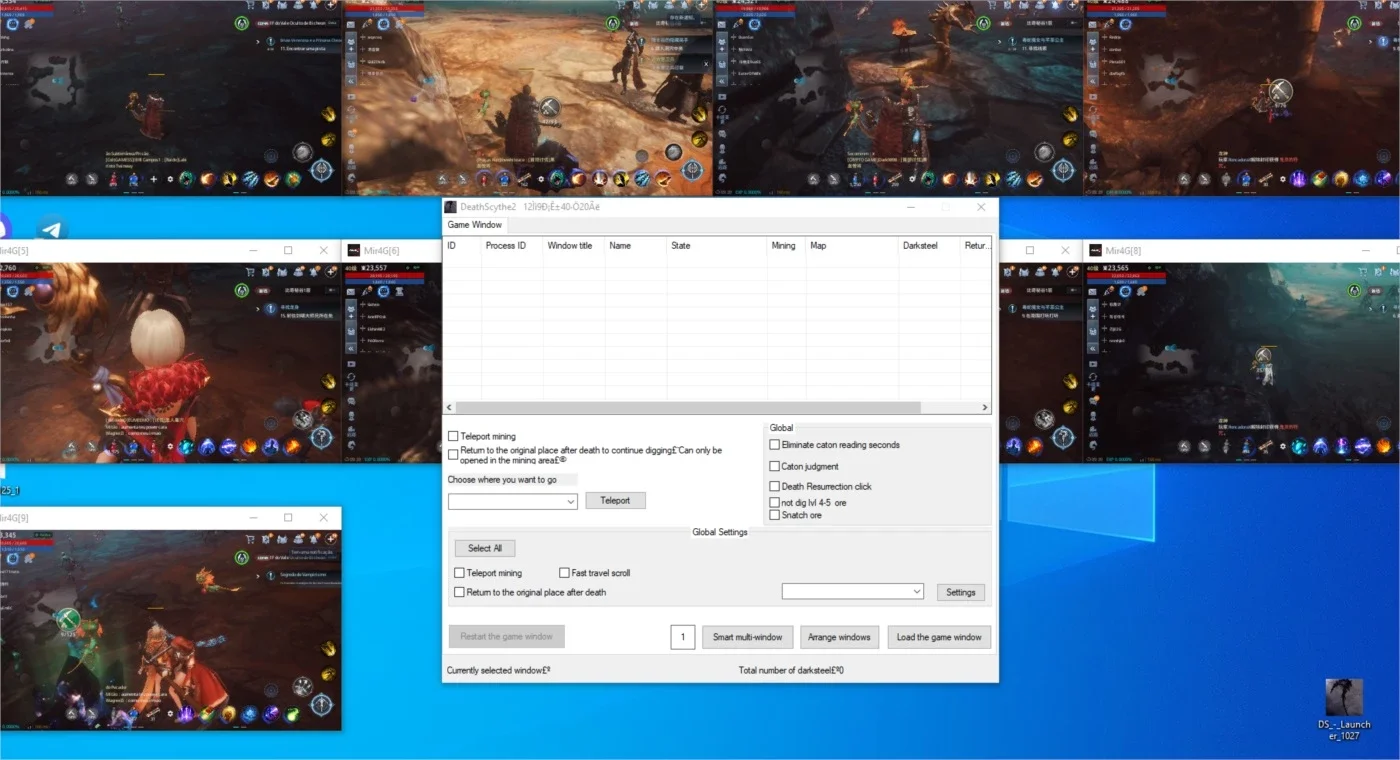This screenshot has width=1400, height=760.
Task: Open Settings in Global Settings
Action: (x=961, y=592)
